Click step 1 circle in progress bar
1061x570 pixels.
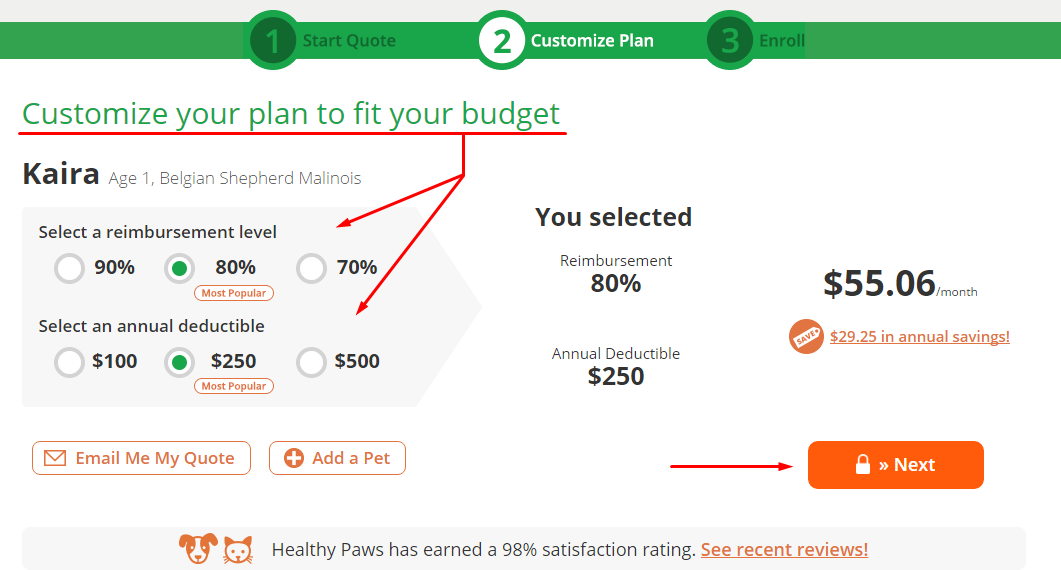pyautogui.click(x=273, y=41)
